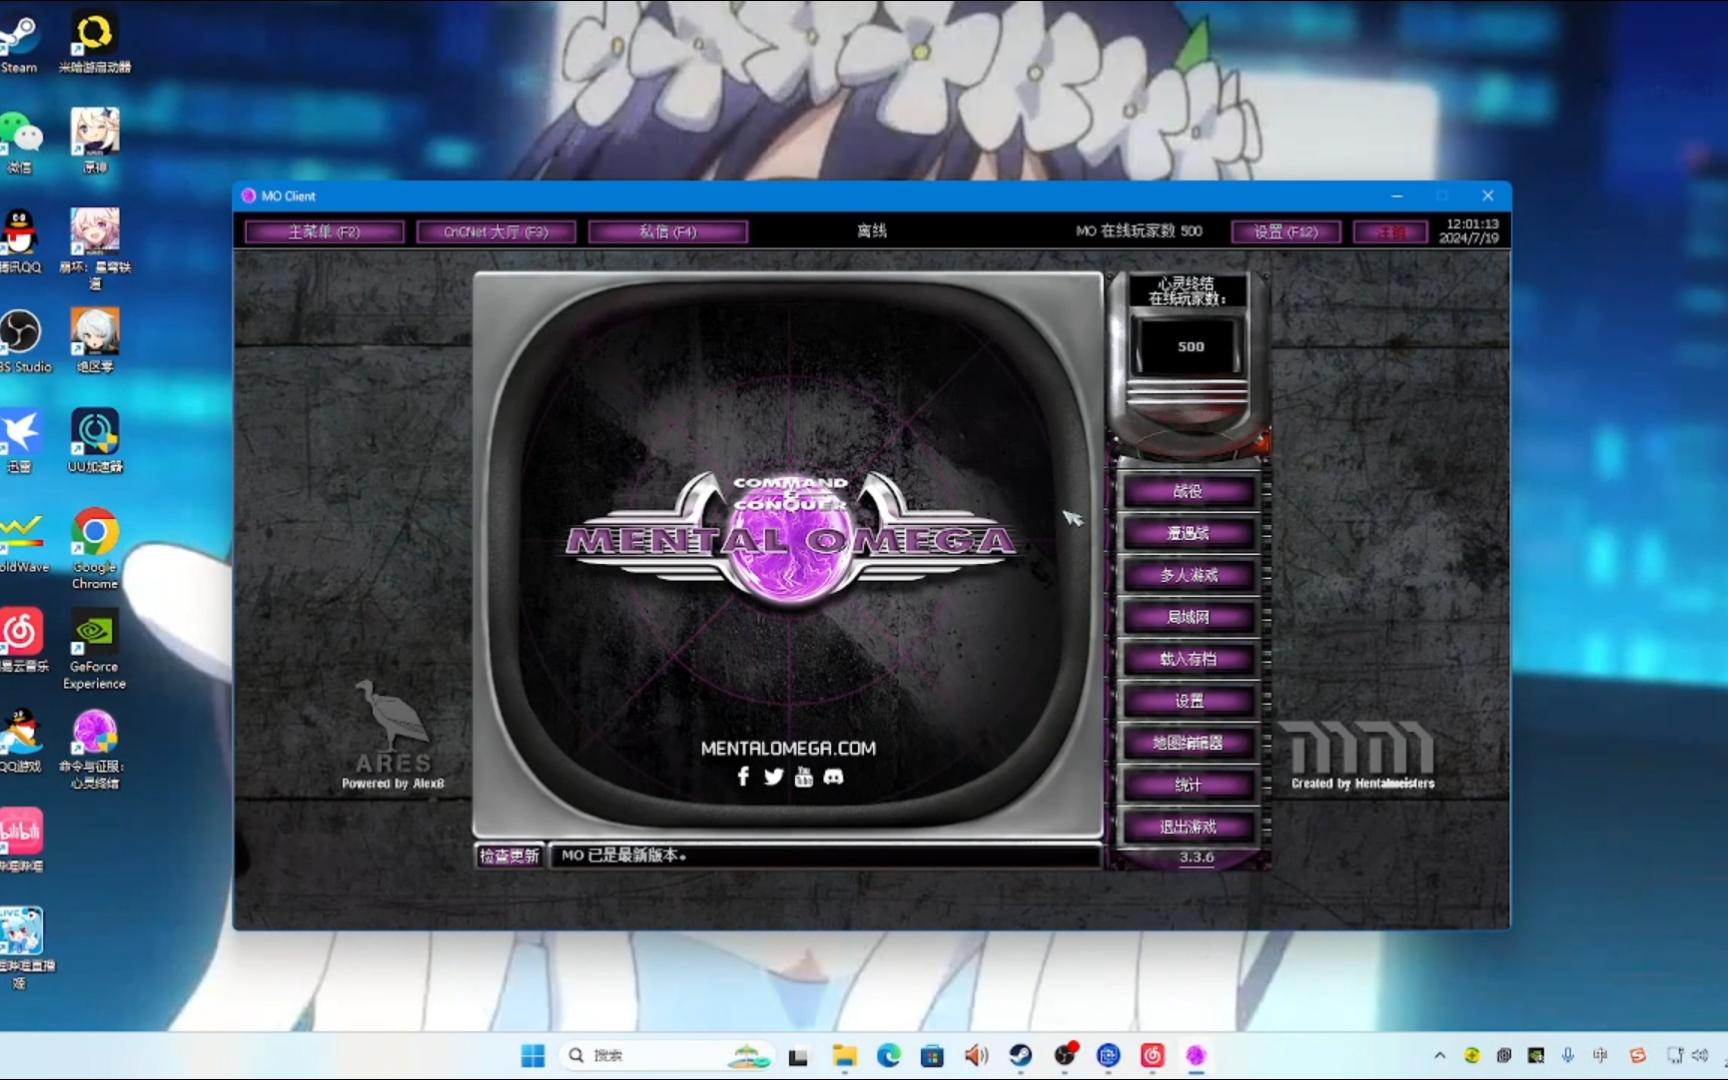Click the taskbar 搜索 search box
The height and width of the screenshot is (1080, 1728).
click(x=668, y=1055)
